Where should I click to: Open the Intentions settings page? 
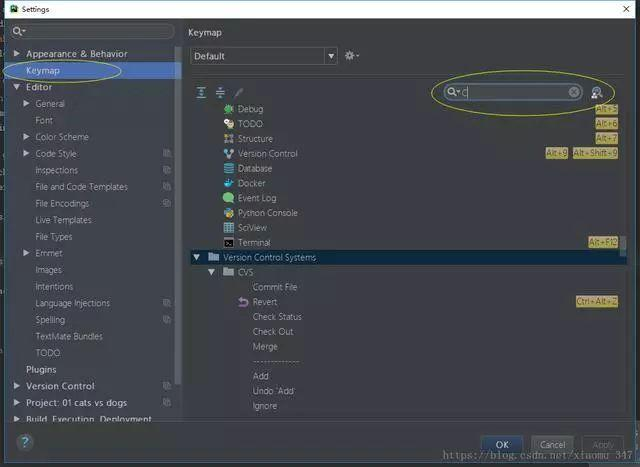54,286
